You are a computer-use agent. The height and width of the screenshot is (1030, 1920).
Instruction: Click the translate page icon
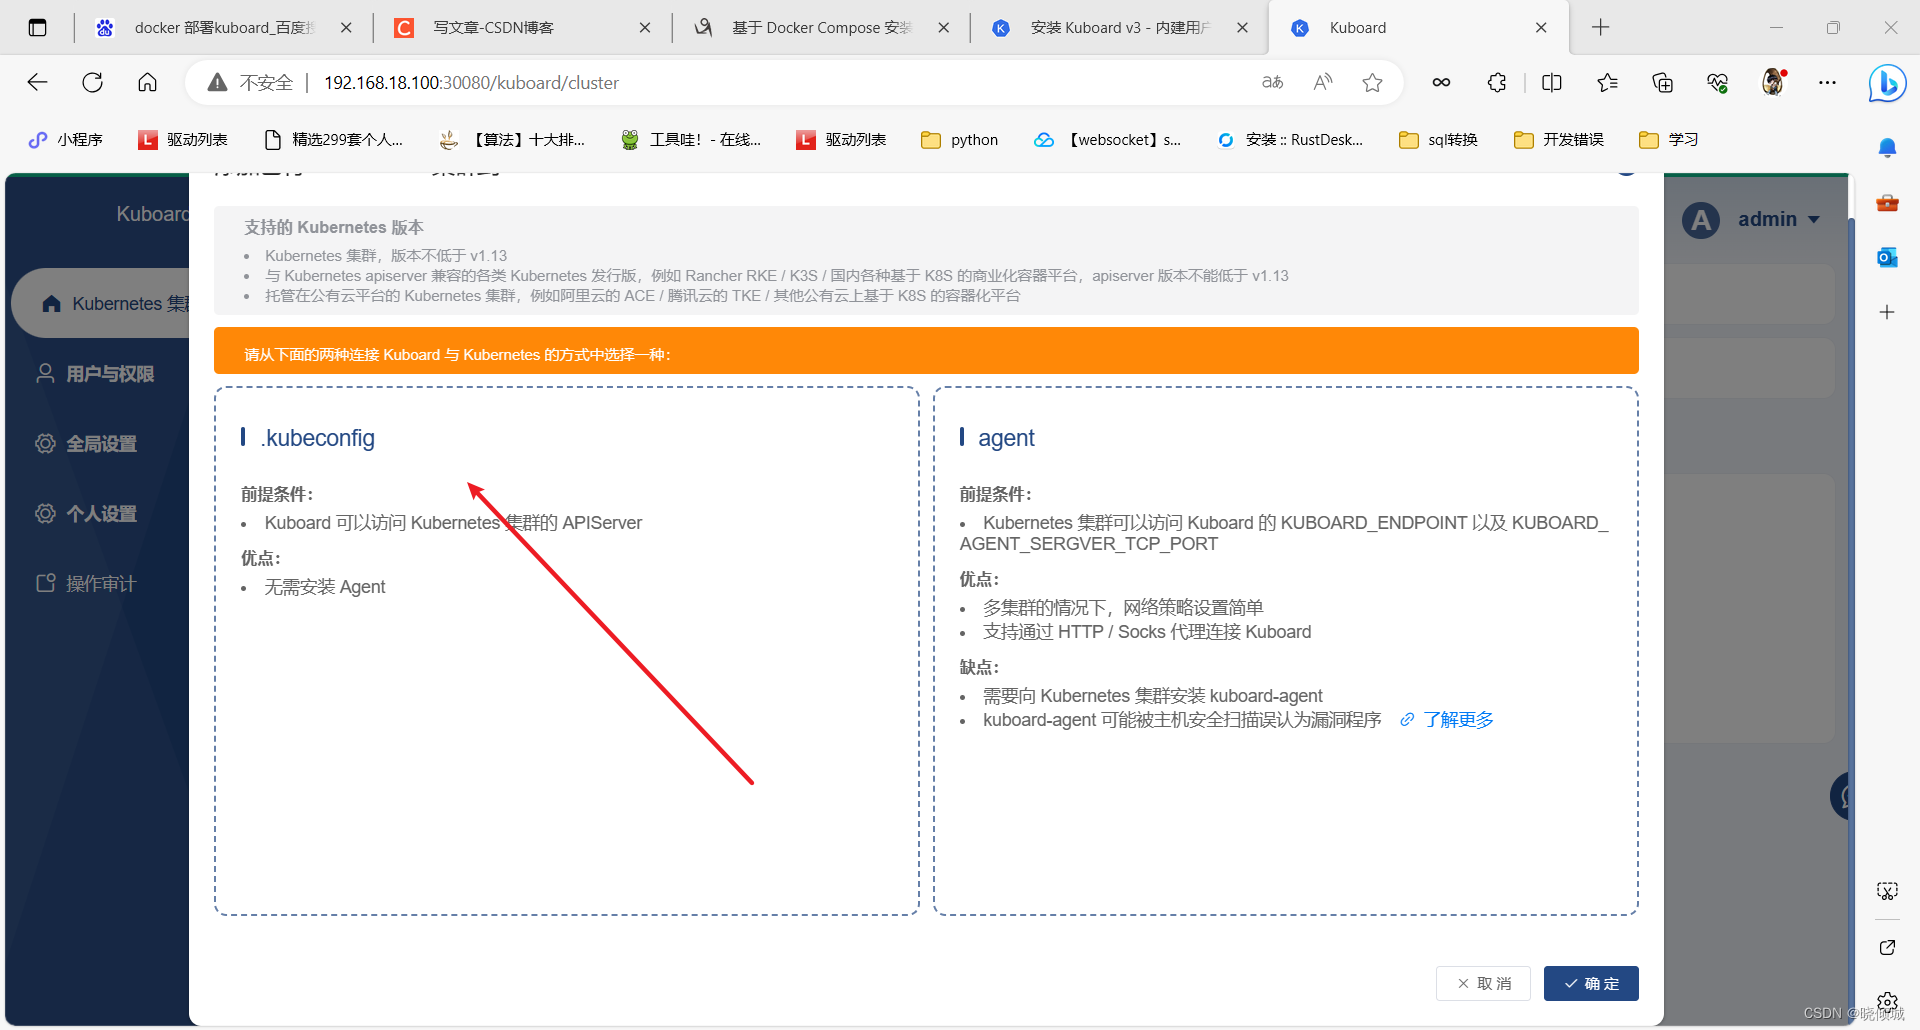point(1272,82)
